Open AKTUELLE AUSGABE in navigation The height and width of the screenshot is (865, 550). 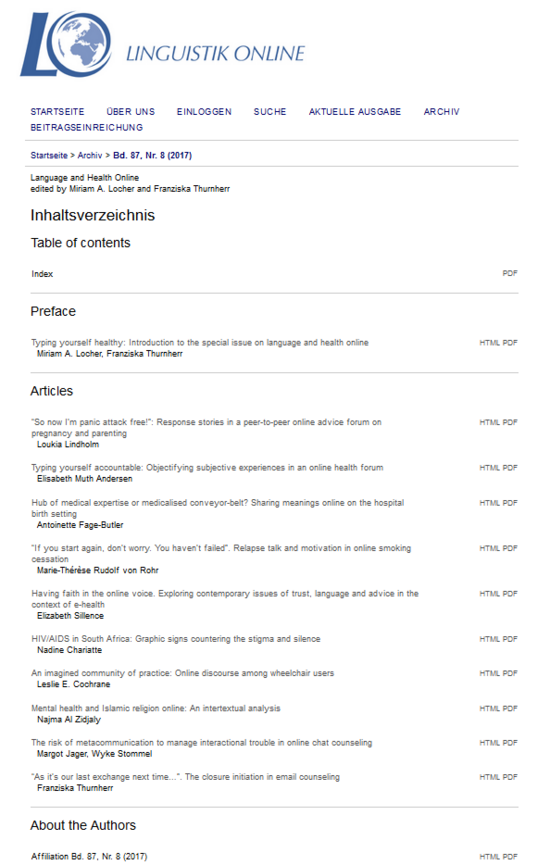[x=355, y=111]
